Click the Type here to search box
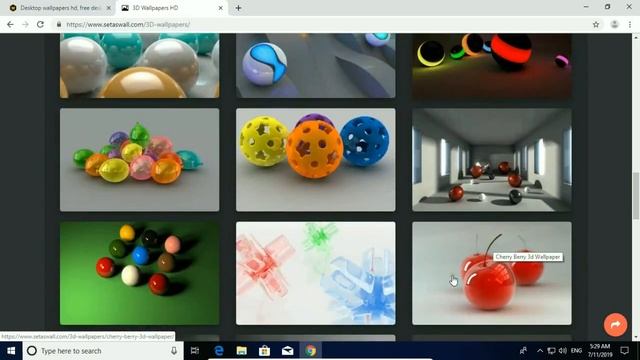Image resolution: width=640 pixels, height=360 pixels. pos(102,351)
